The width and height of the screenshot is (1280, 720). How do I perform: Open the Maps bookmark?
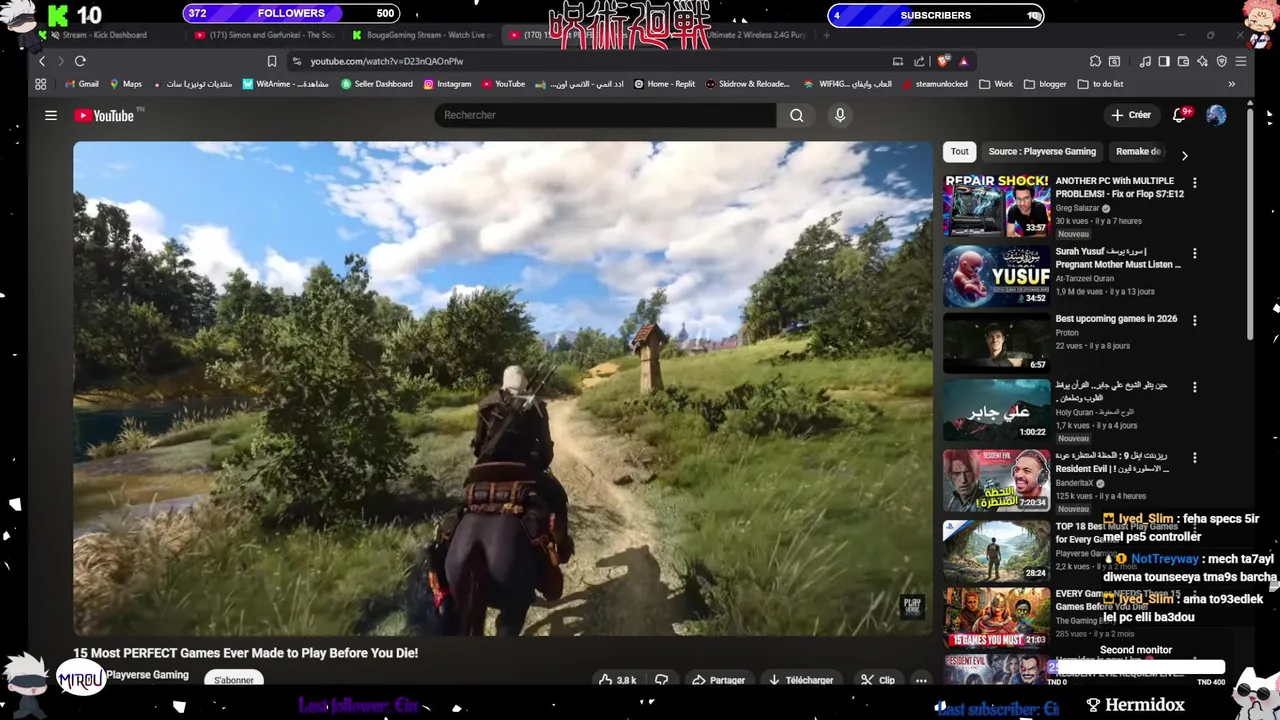(x=126, y=84)
